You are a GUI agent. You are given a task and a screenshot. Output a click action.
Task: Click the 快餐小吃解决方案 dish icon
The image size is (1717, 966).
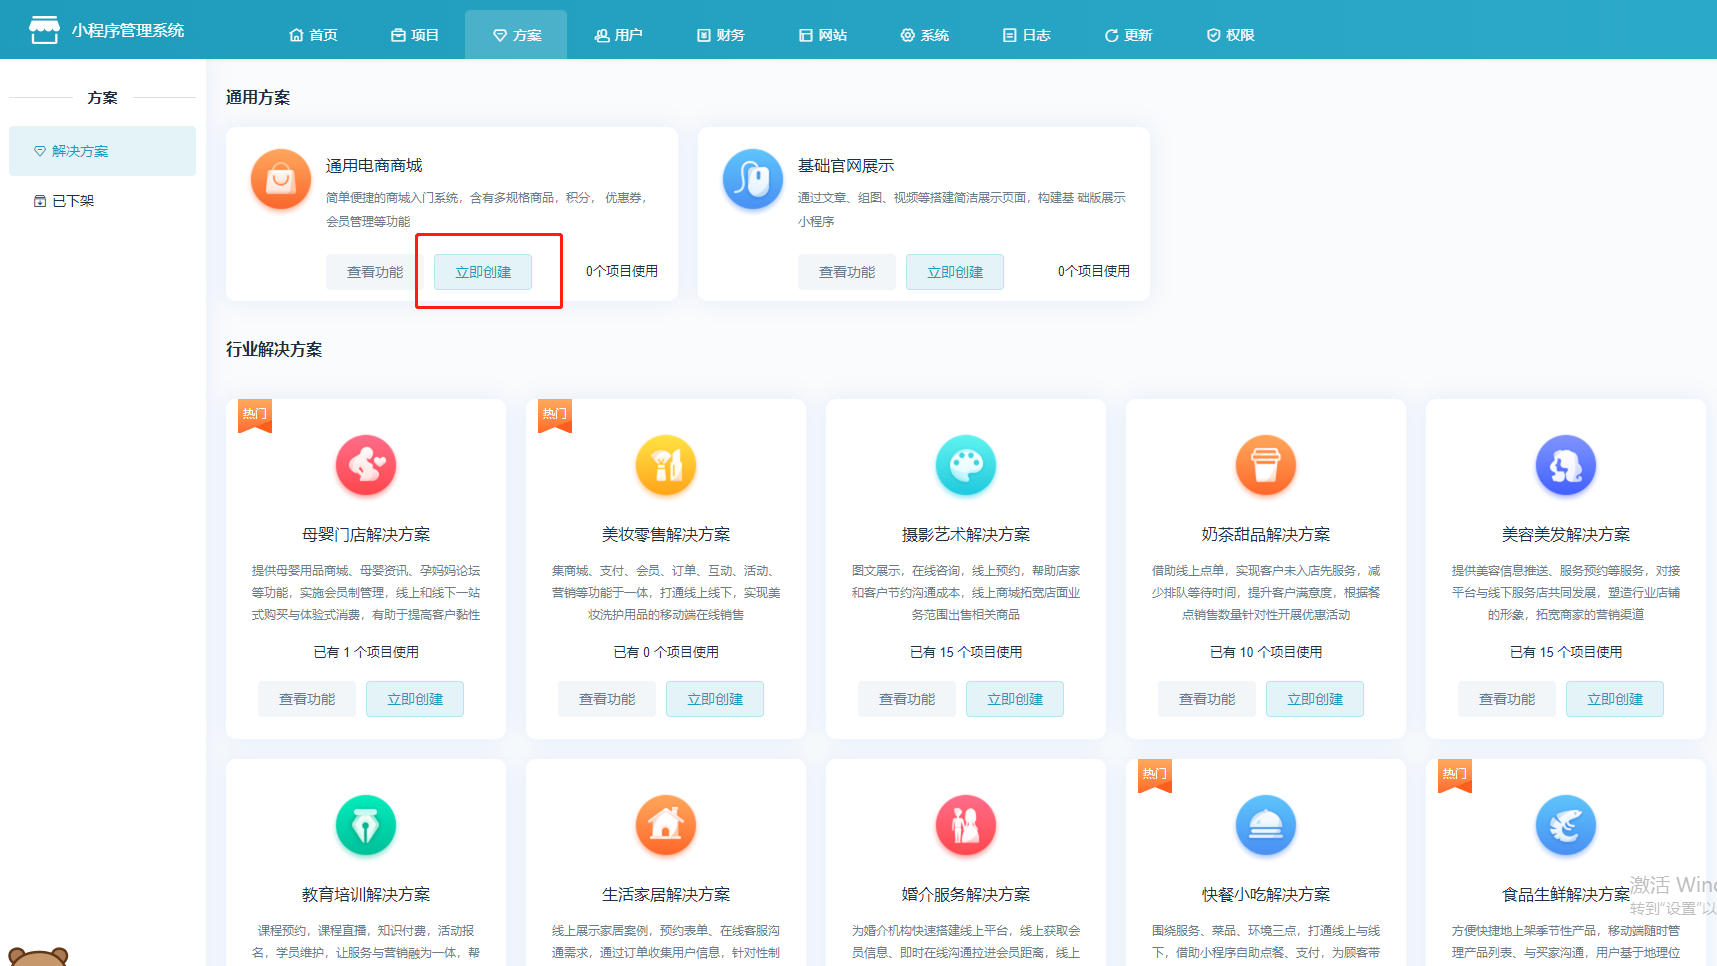(x=1266, y=825)
